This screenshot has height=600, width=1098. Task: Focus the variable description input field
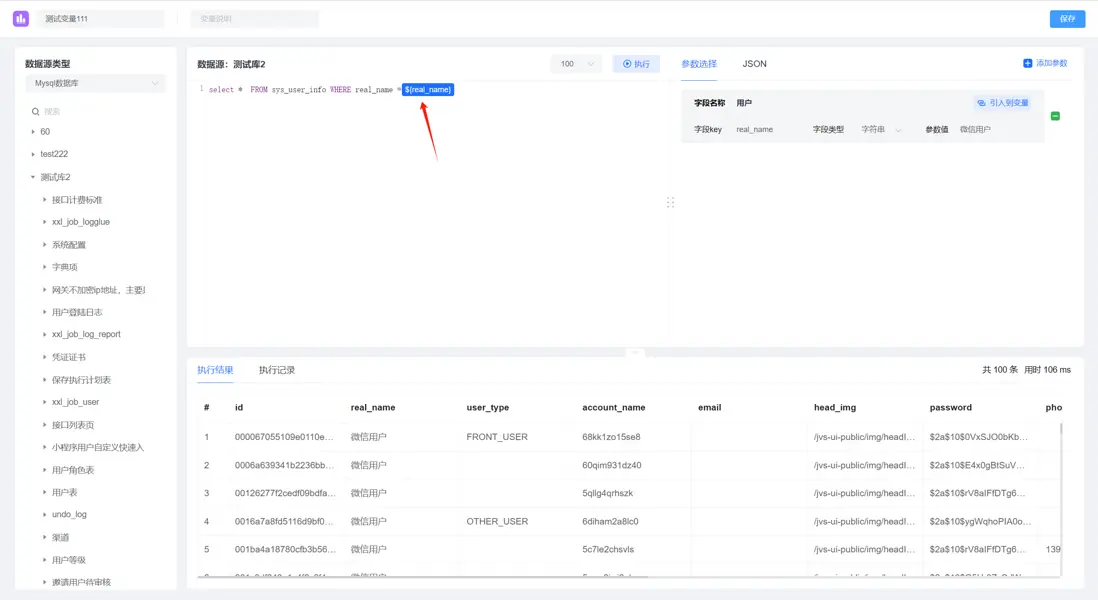point(255,19)
